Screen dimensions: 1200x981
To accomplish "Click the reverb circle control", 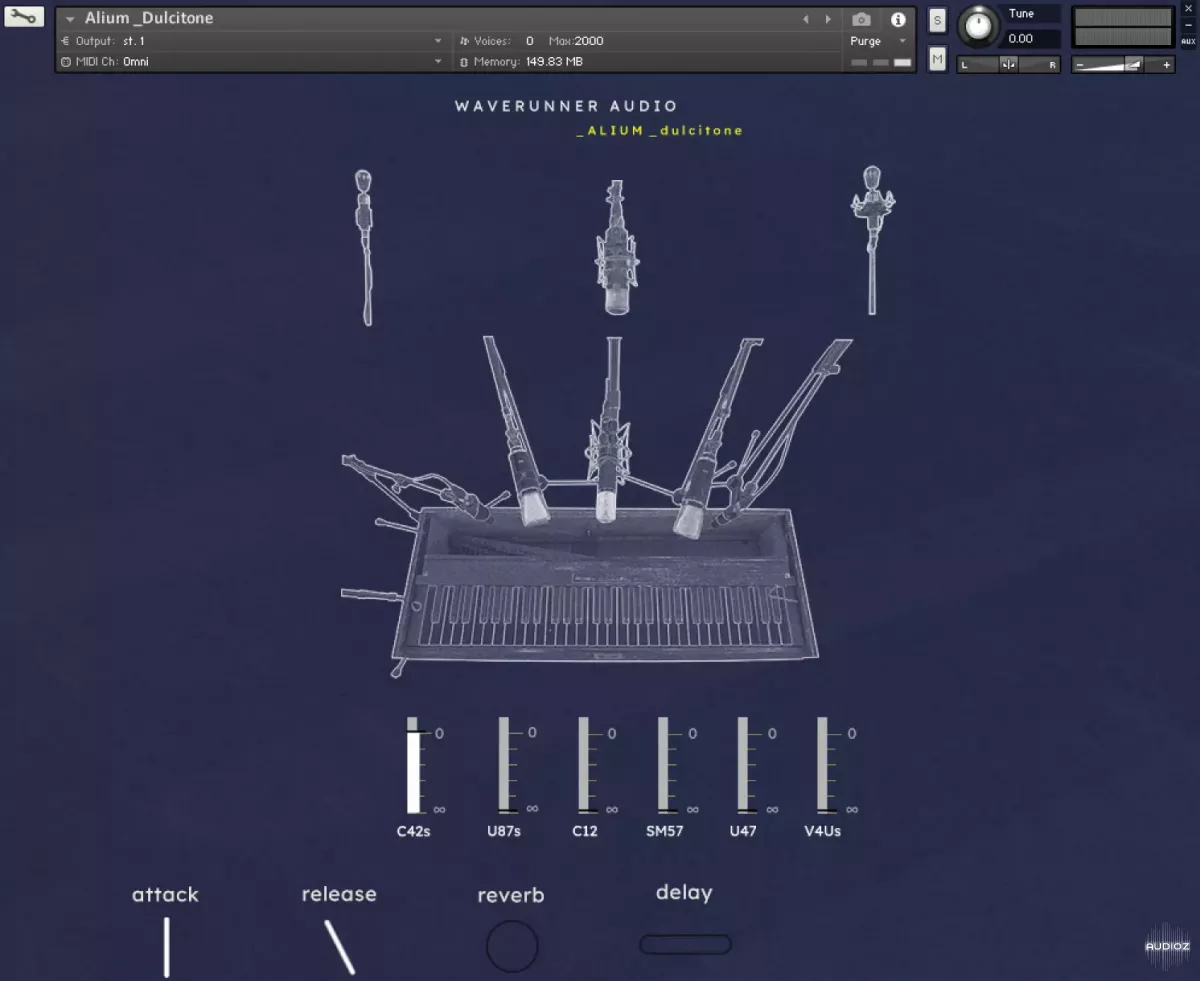I will point(512,946).
